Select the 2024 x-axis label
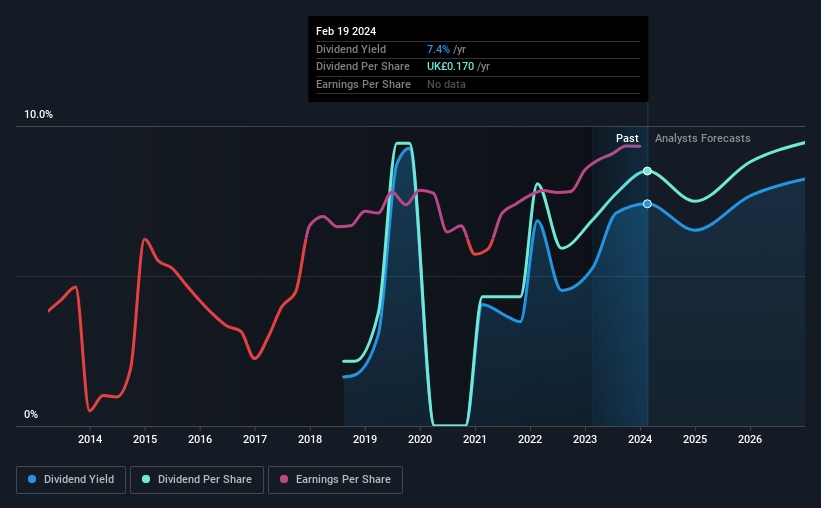821x508 pixels. [640, 439]
